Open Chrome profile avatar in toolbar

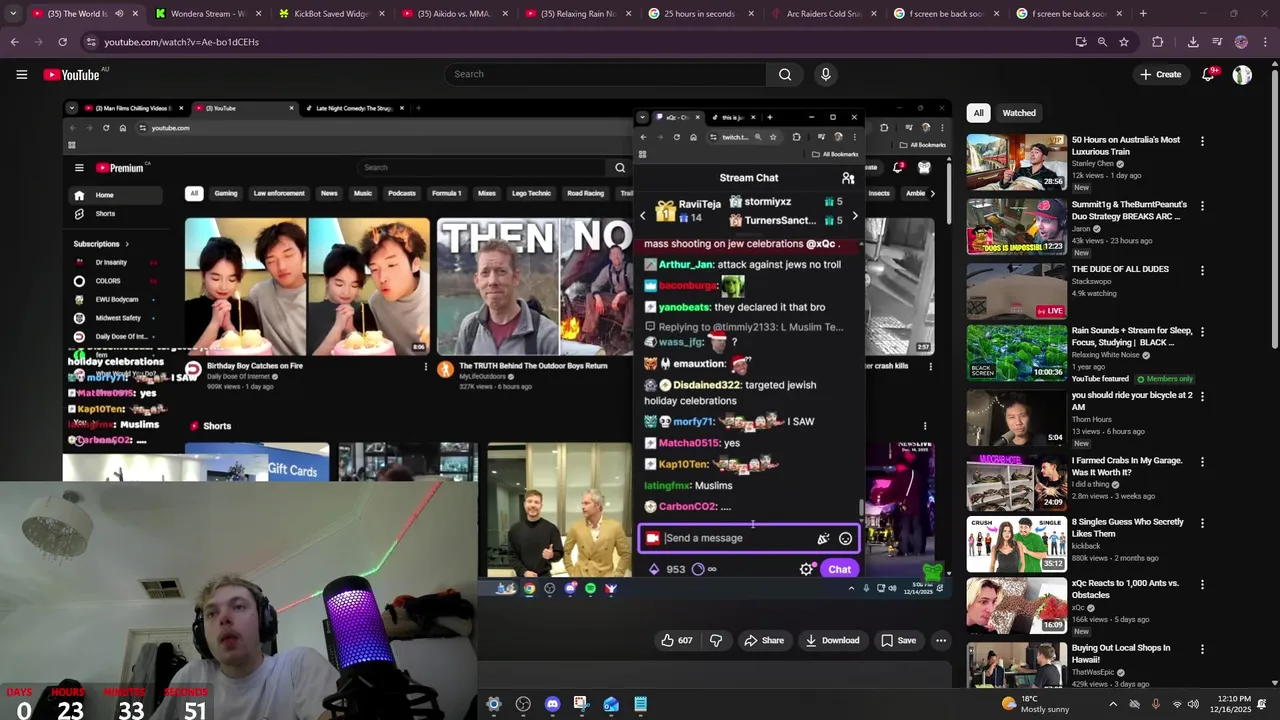click(x=1241, y=42)
